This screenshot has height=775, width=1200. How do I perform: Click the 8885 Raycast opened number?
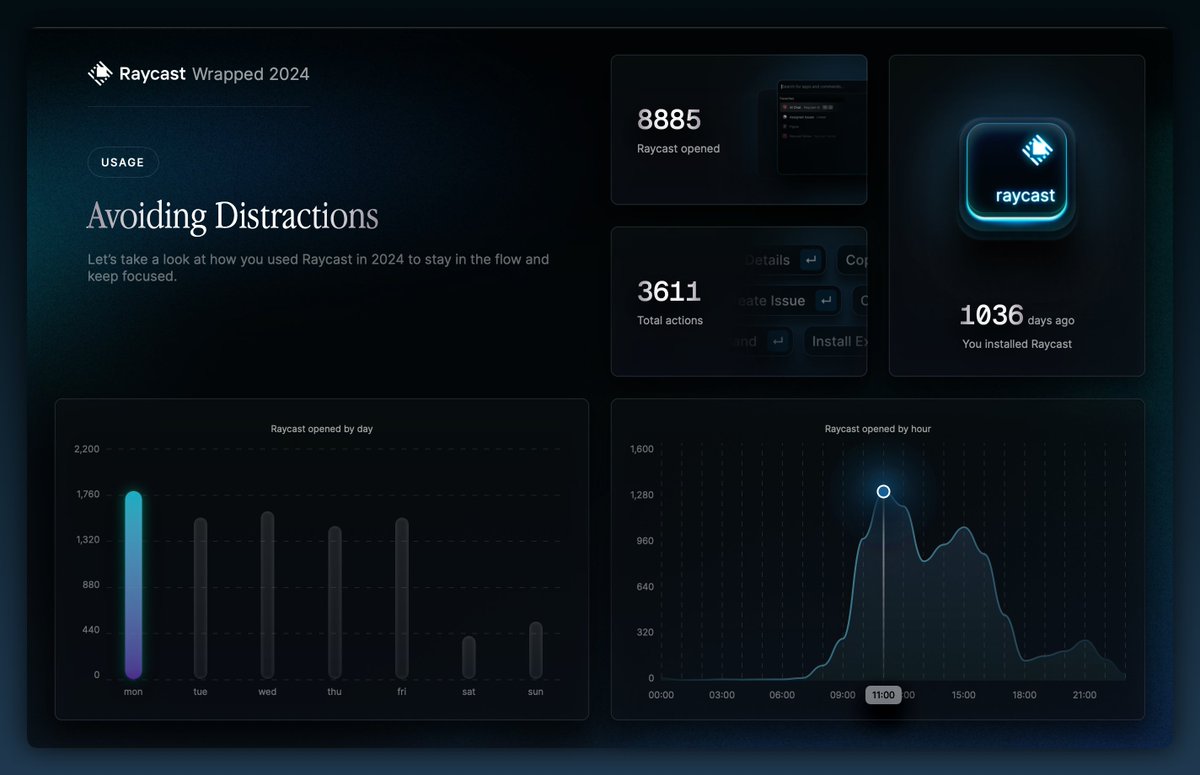tap(669, 120)
